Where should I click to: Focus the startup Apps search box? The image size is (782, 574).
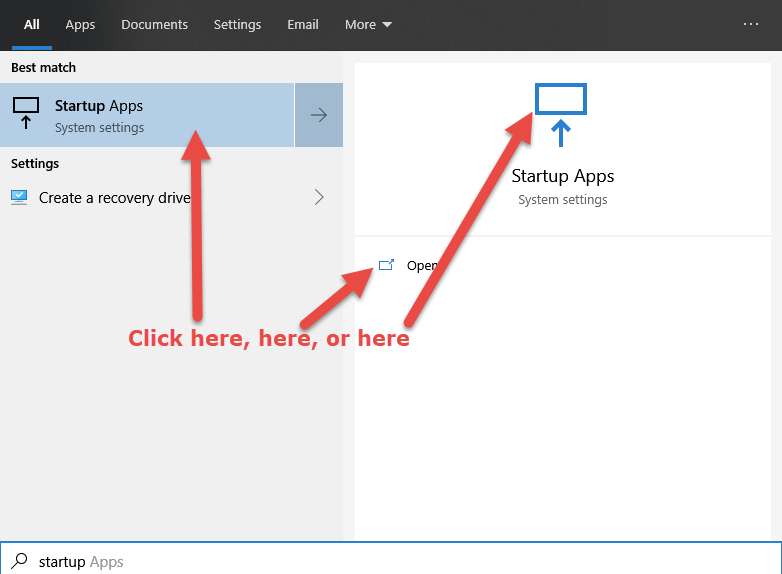click(x=391, y=559)
